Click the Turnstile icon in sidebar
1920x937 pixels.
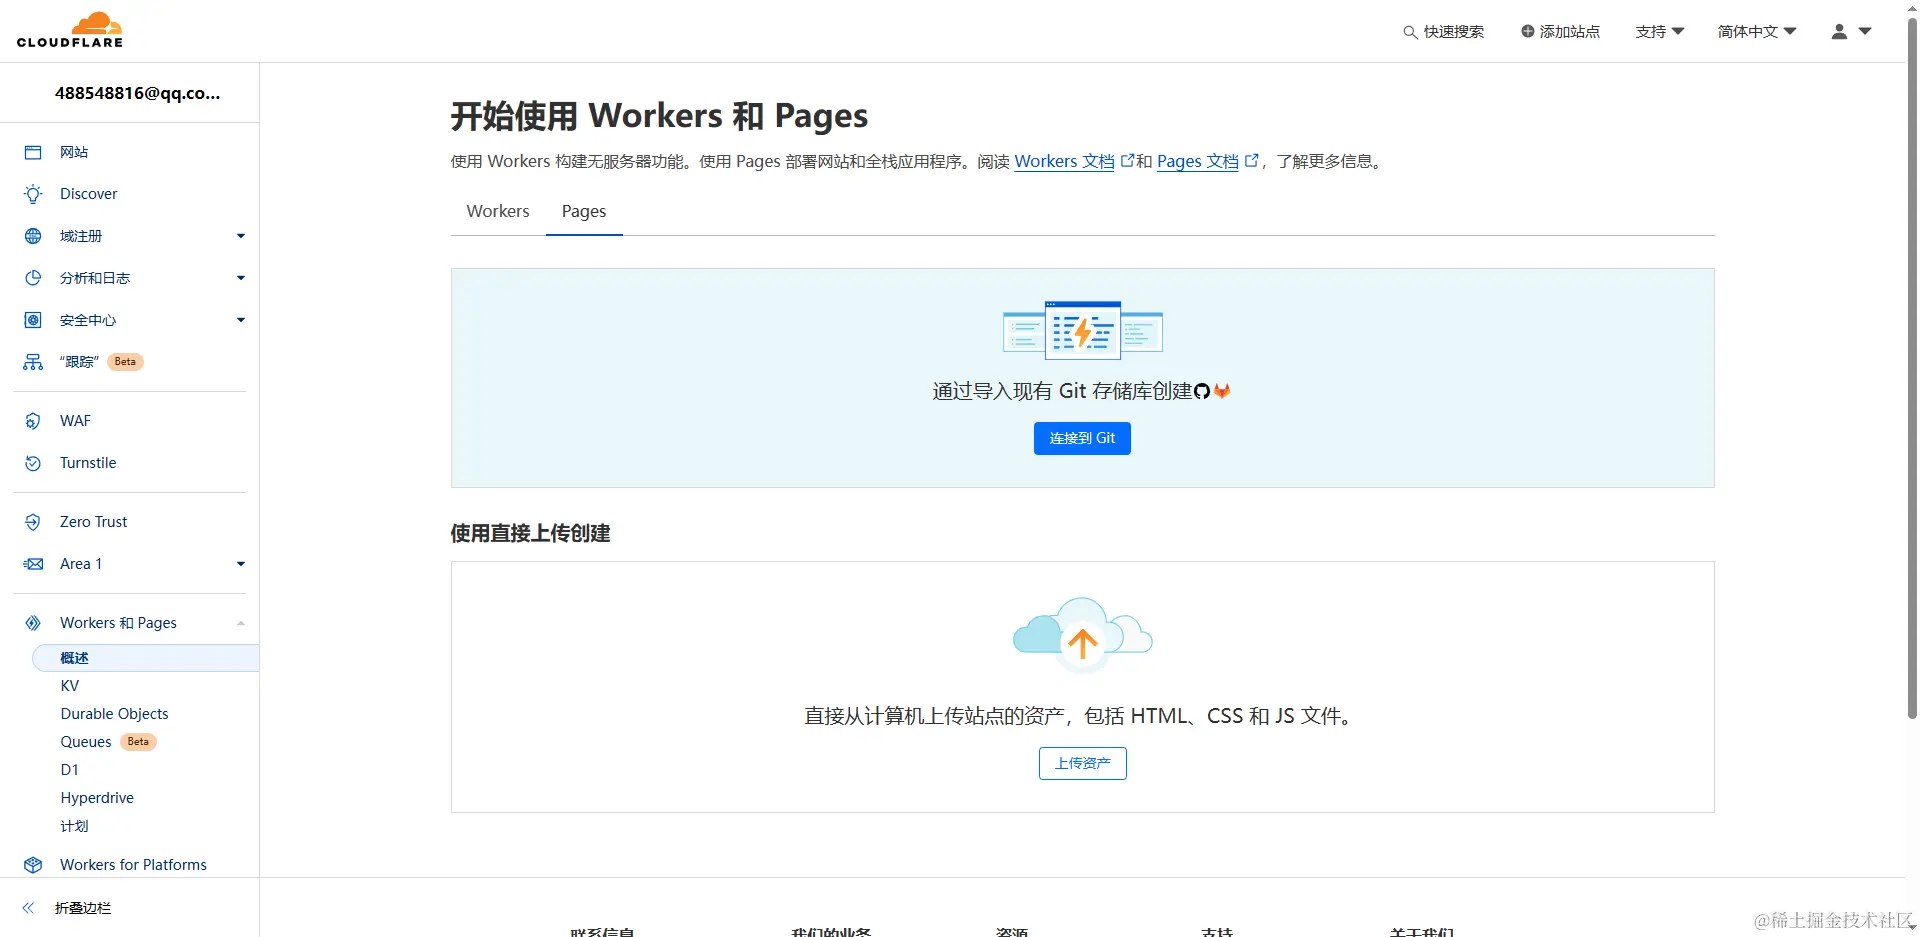tap(33, 463)
